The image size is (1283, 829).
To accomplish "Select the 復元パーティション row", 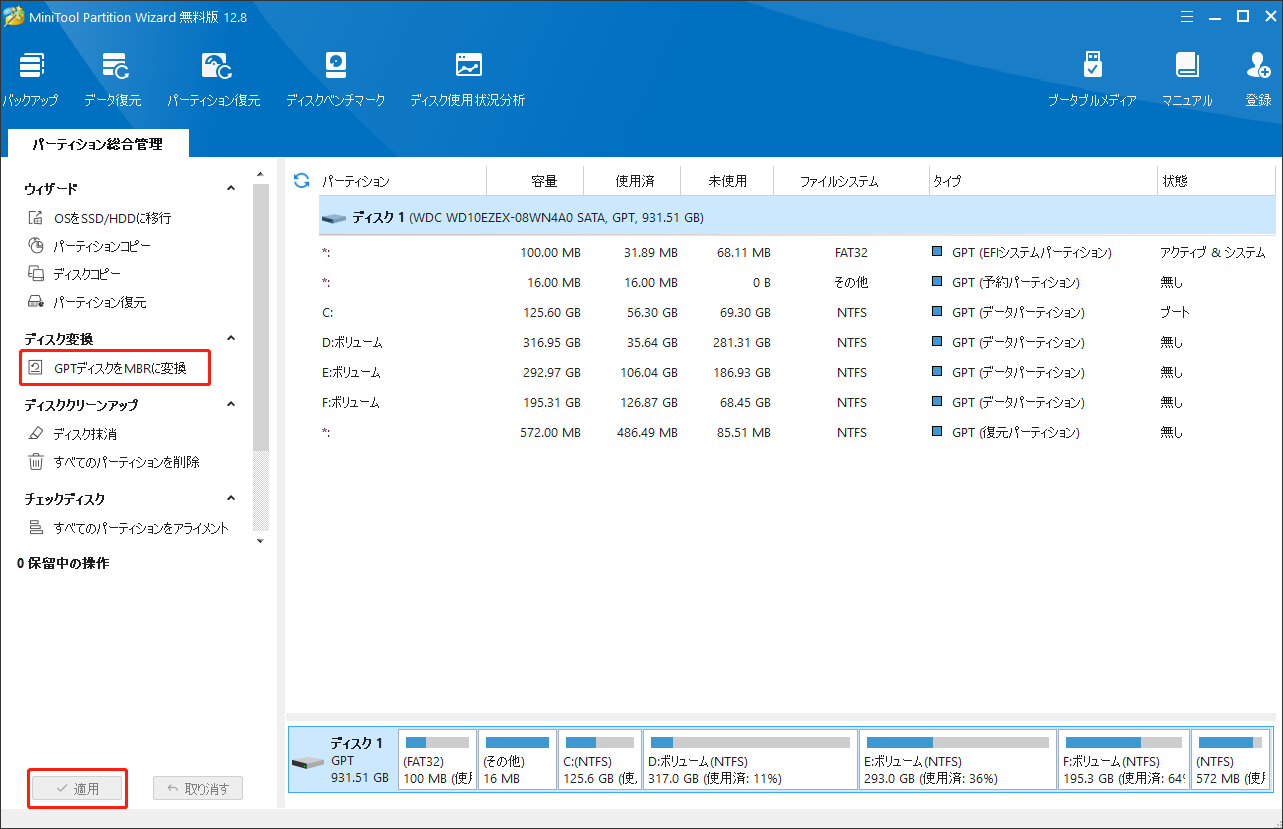I will pyautogui.click(x=797, y=432).
